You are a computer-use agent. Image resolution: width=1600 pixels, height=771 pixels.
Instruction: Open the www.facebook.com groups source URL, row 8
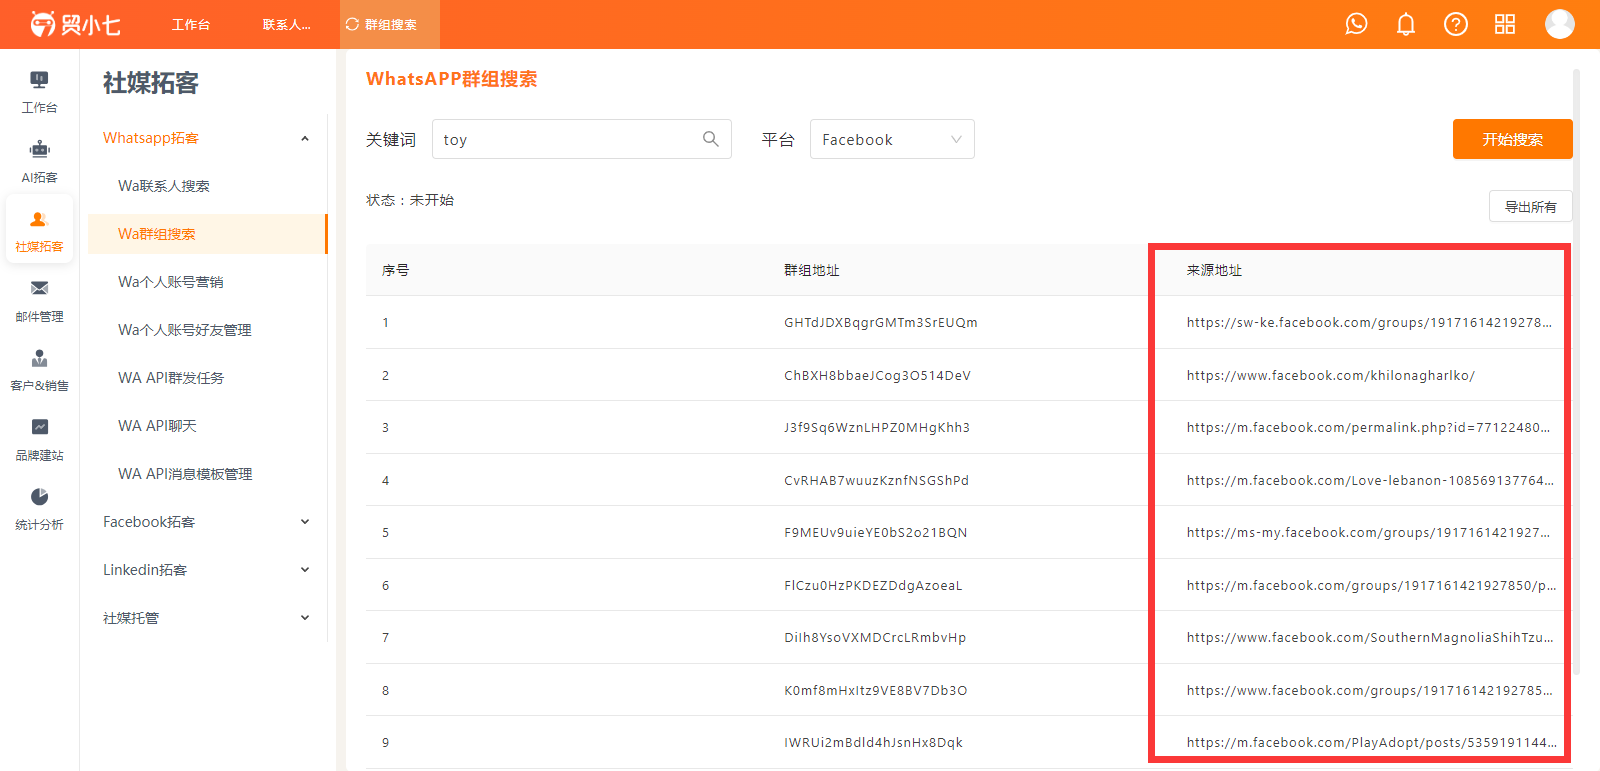tap(1370, 690)
